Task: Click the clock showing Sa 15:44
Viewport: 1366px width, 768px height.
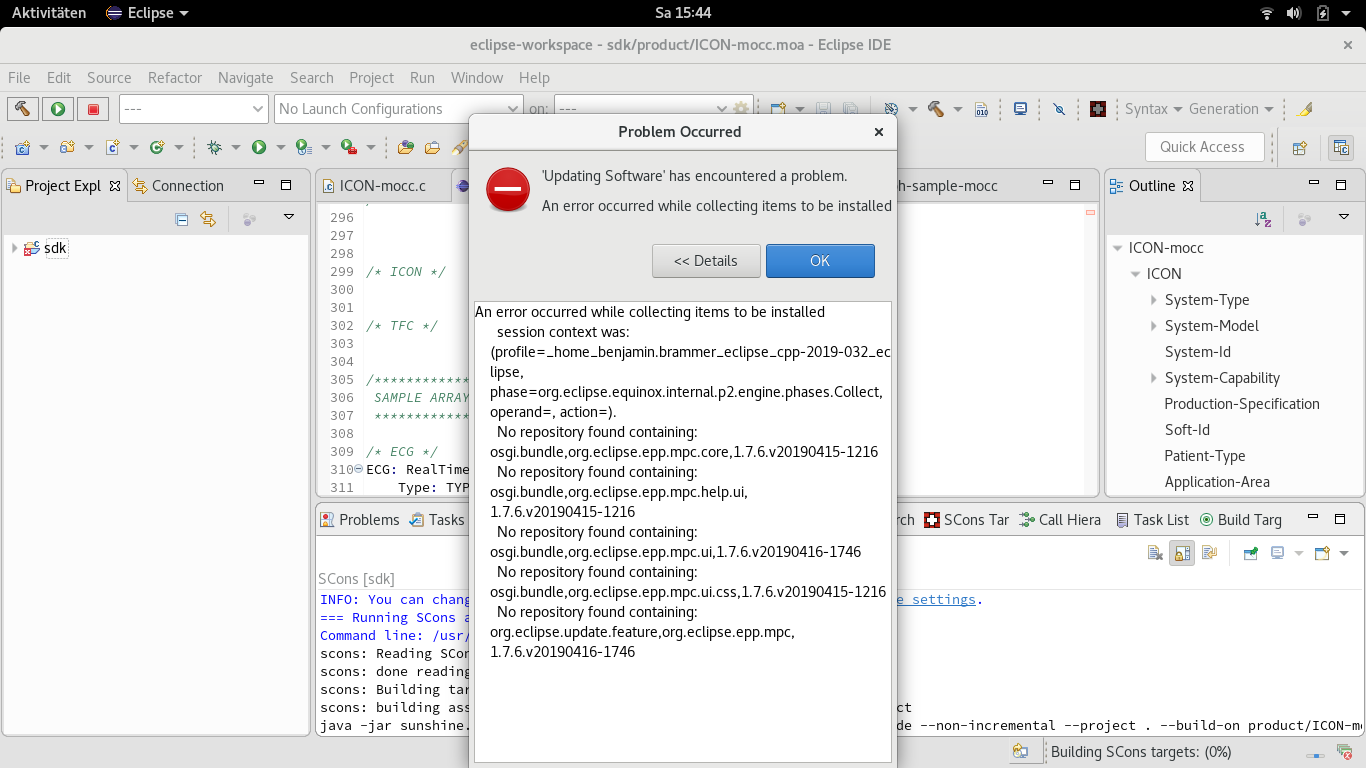Action: click(683, 13)
